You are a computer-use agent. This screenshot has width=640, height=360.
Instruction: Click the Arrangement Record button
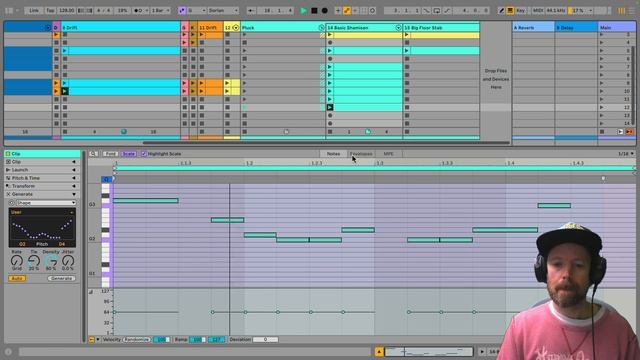[x=324, y=11]
